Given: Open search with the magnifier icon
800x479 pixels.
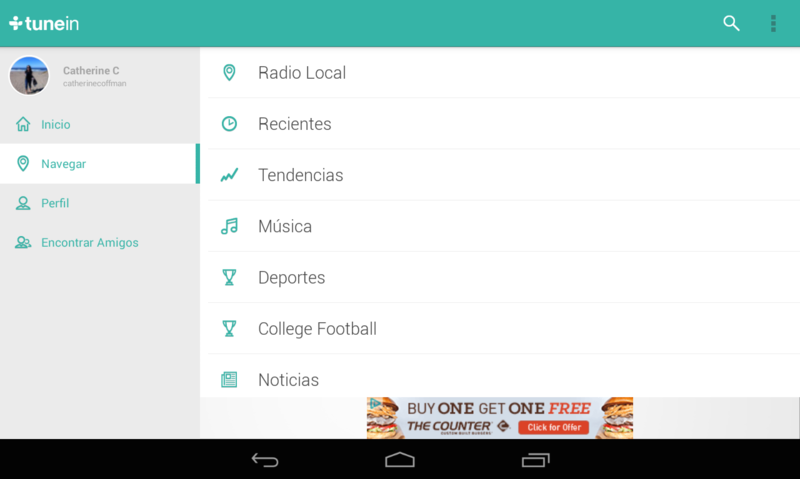Looking at the screenshot, I should coord(731,23).
